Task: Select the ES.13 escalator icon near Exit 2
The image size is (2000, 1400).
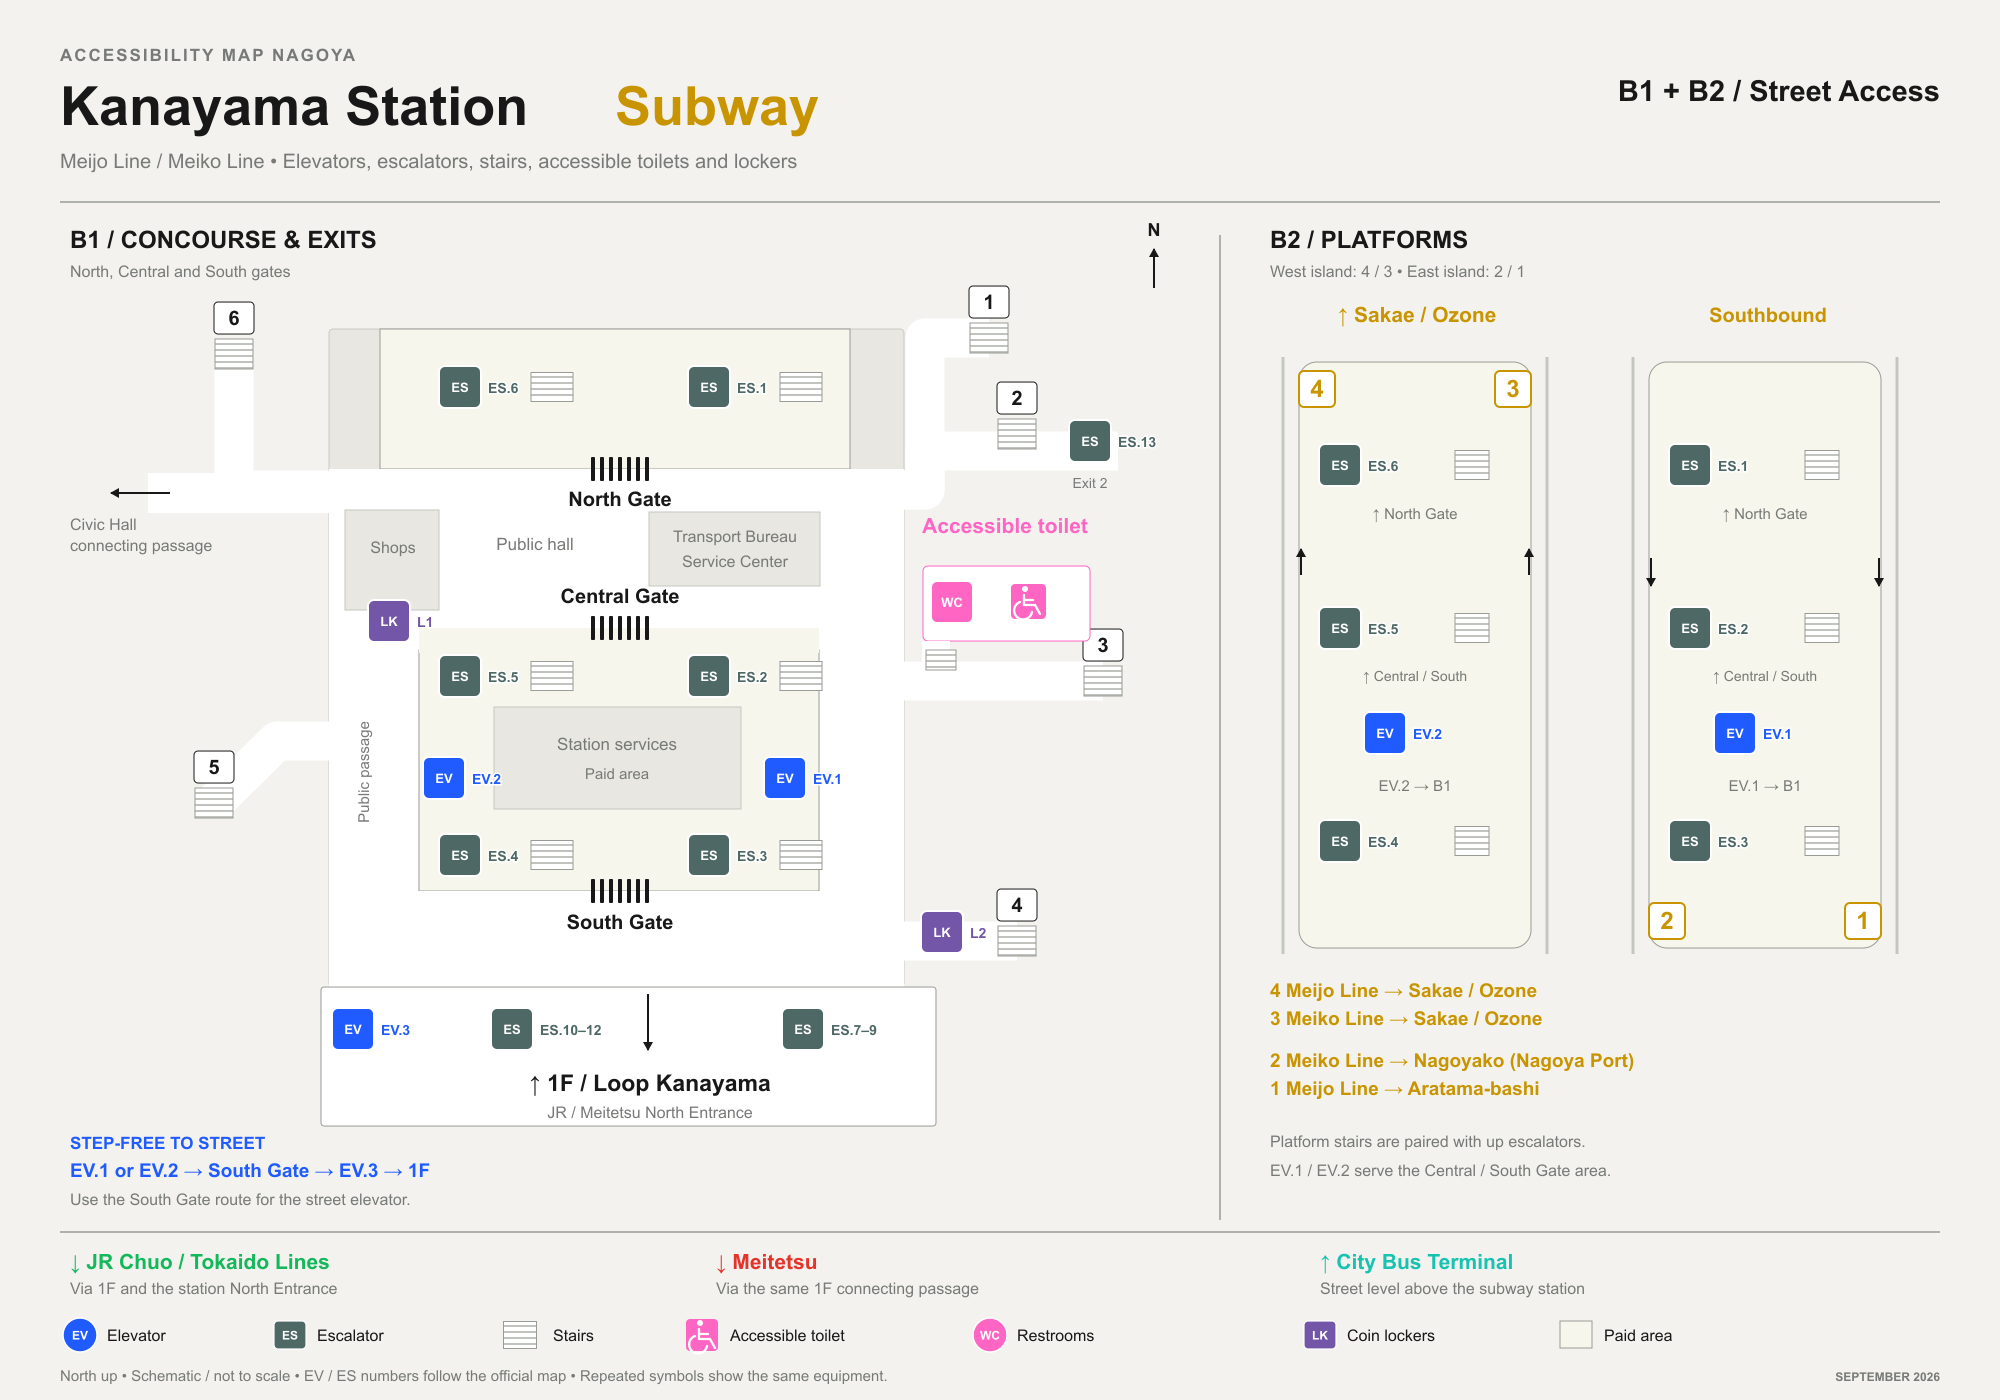Action: 1090,441
